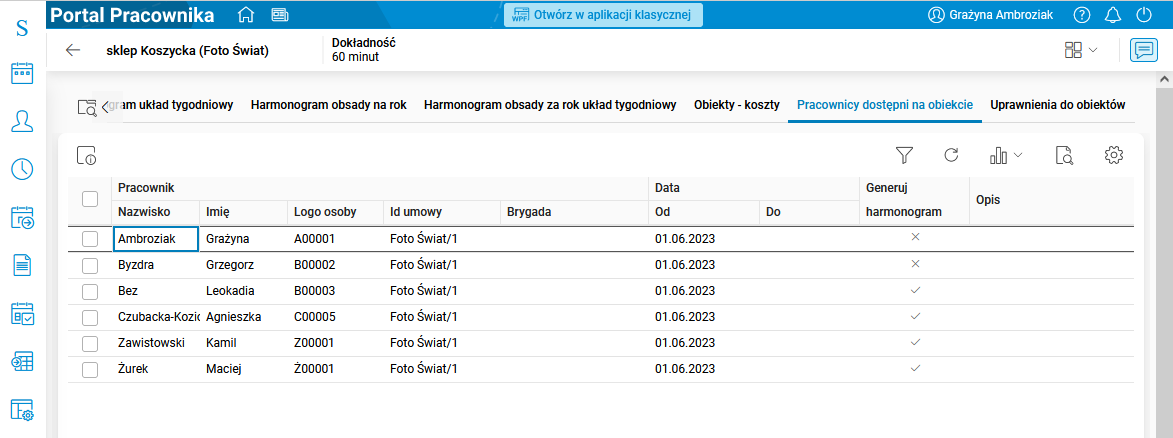Switch to Harmonogram obsady na rok tab
The width and height of the screenshot is (1173, 438).
pyautogui.click(x=328, y=105)
